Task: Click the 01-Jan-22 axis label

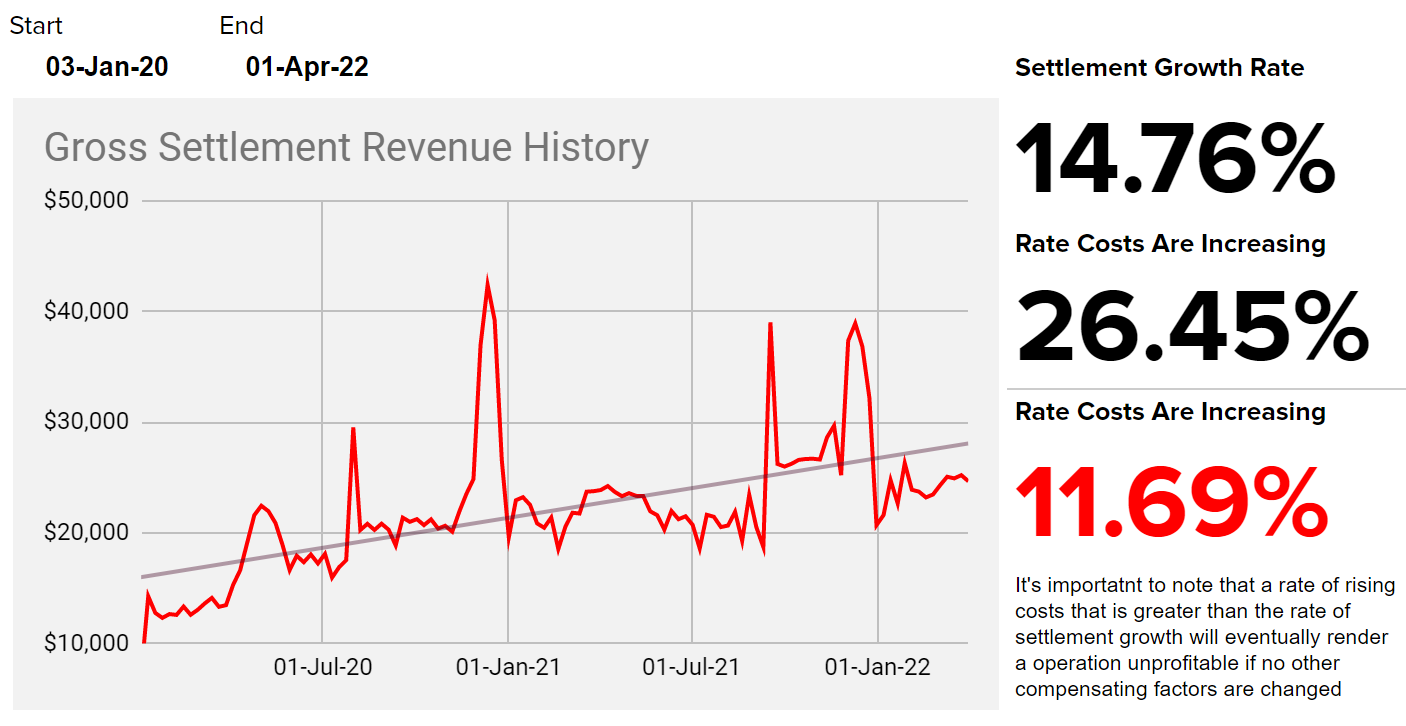Action: pos(878,667)
